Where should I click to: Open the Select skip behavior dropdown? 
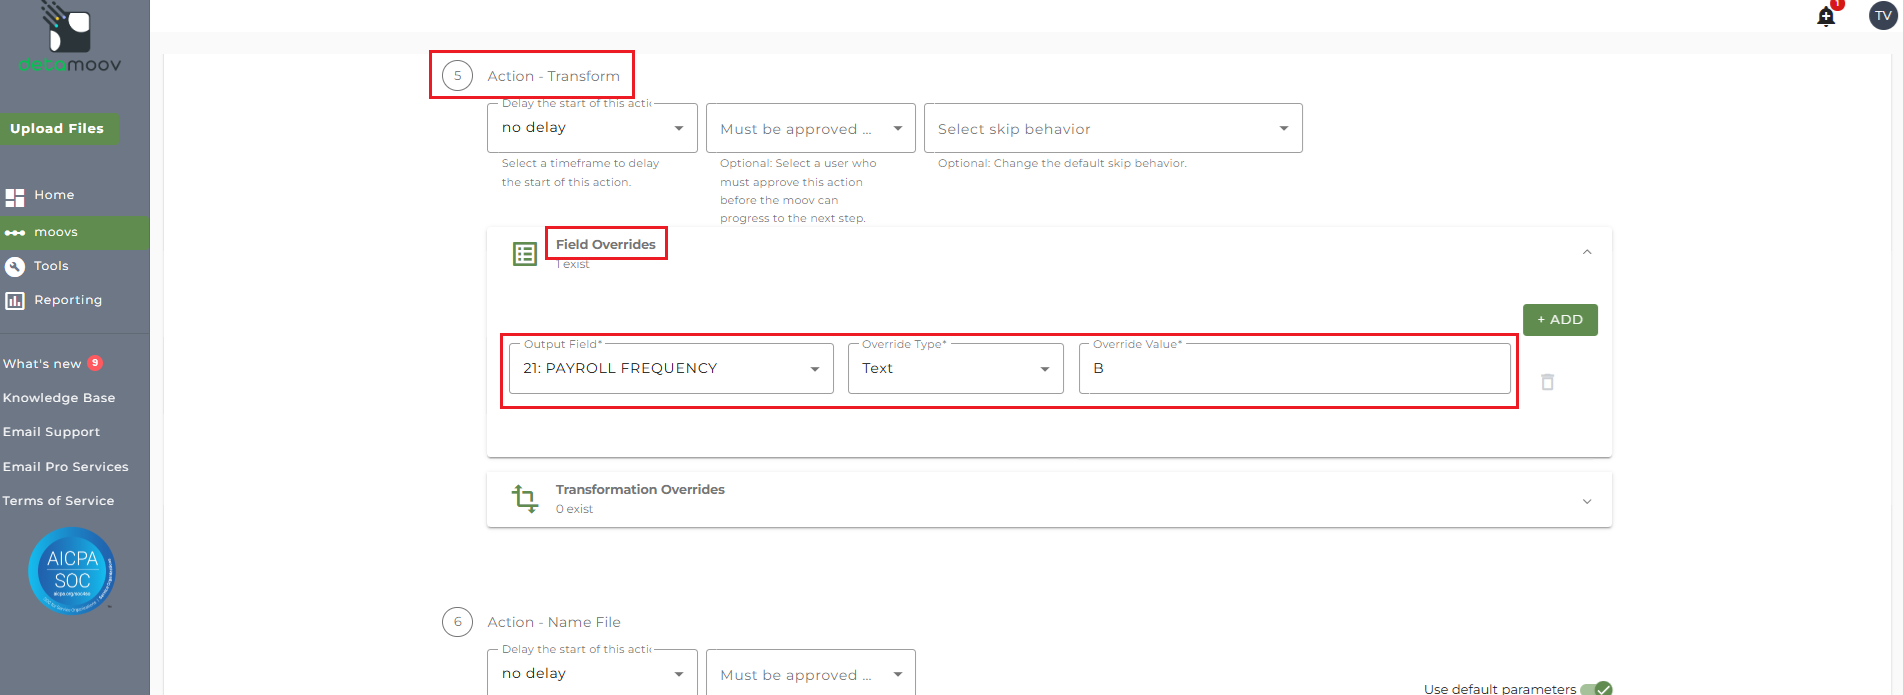click(x=1112, y=129)
